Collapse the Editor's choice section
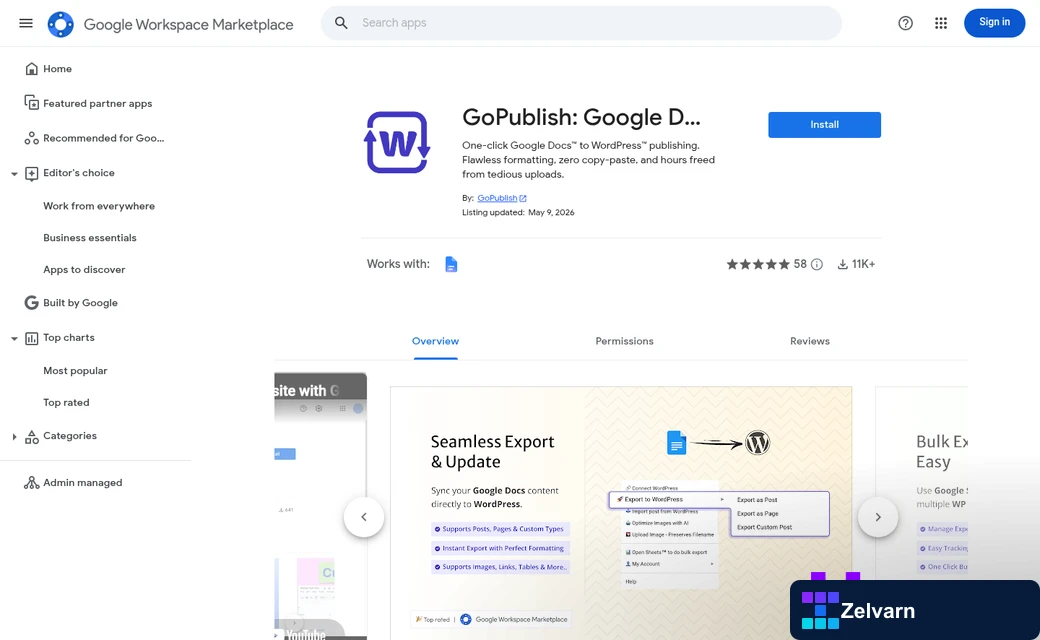 [x=14, y=174]
